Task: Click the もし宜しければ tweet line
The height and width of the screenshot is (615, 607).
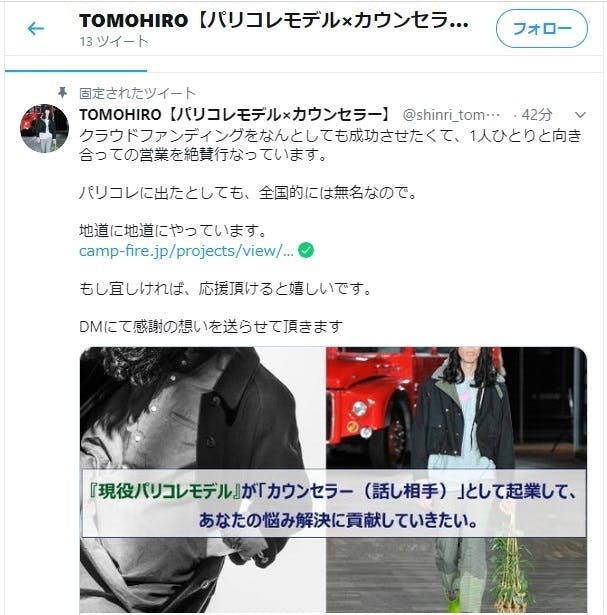Action: tap(225, 289)
